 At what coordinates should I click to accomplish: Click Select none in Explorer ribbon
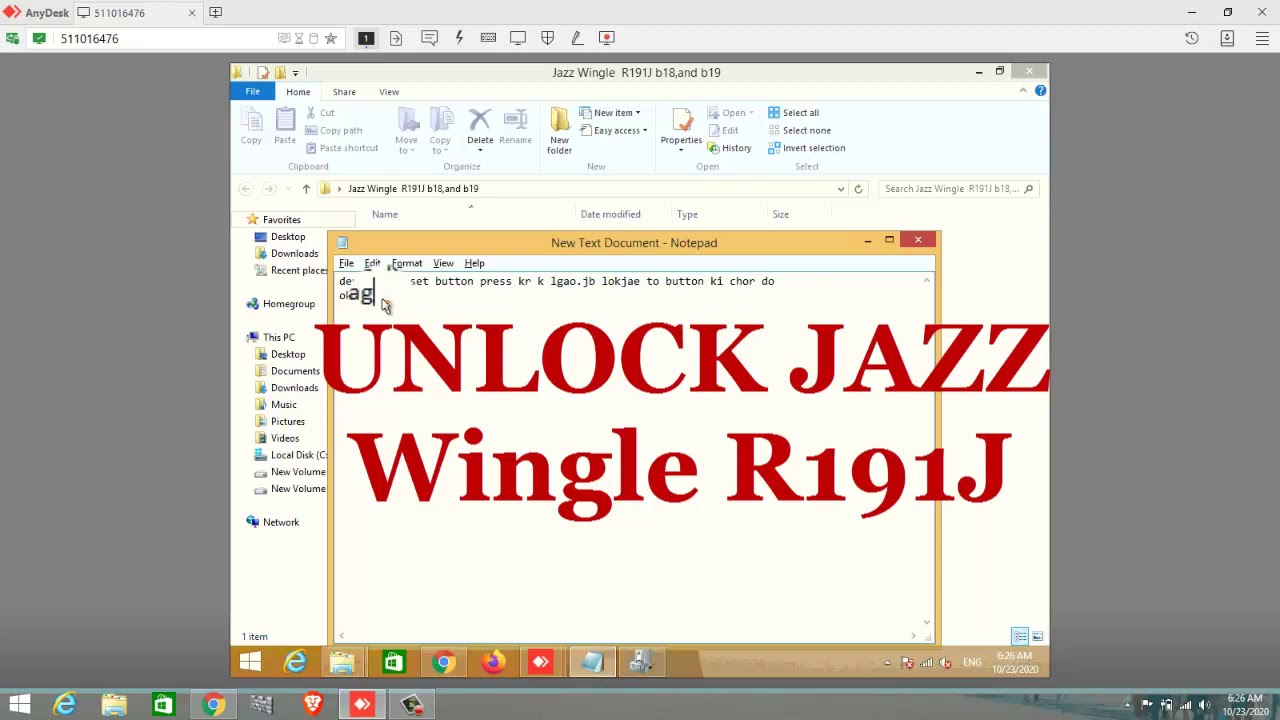pos(799,131)
